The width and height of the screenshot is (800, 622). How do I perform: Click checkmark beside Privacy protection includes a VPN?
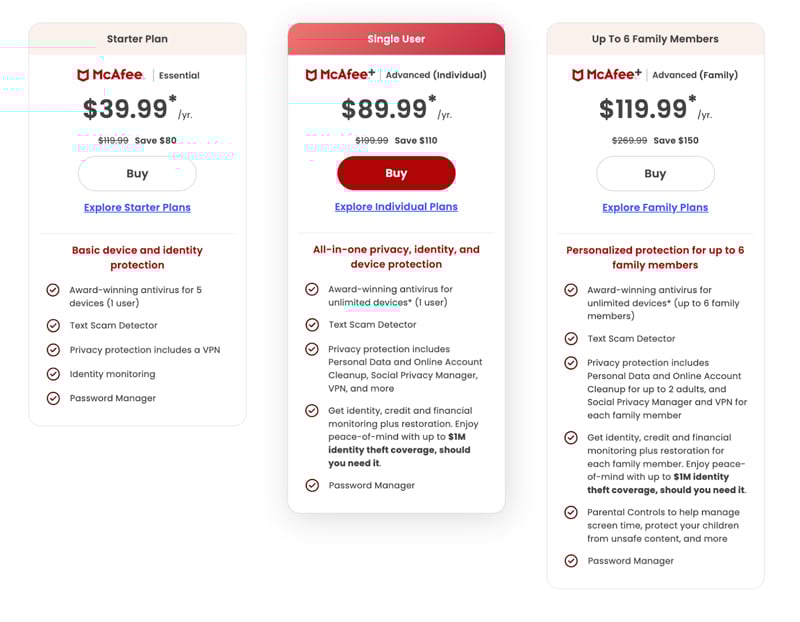click(x=53, y=350)
